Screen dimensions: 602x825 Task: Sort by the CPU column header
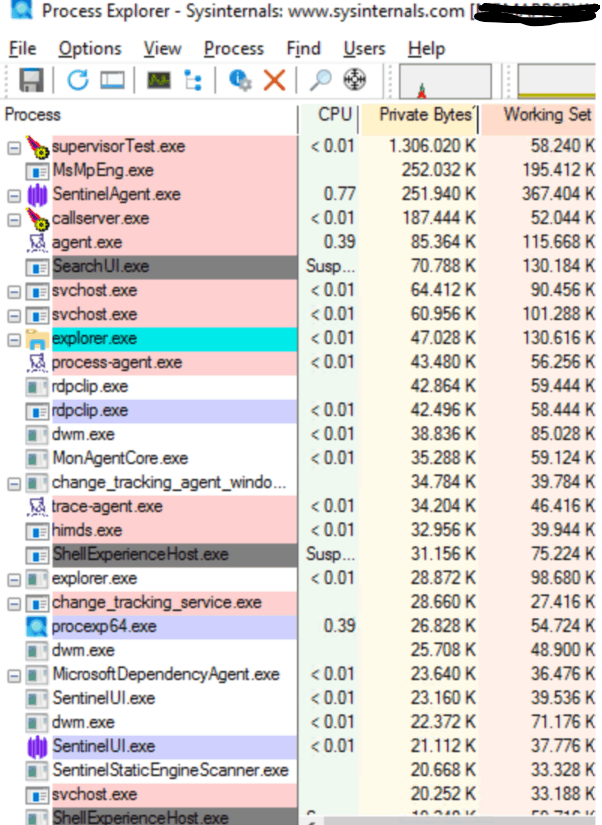[329, 115]
